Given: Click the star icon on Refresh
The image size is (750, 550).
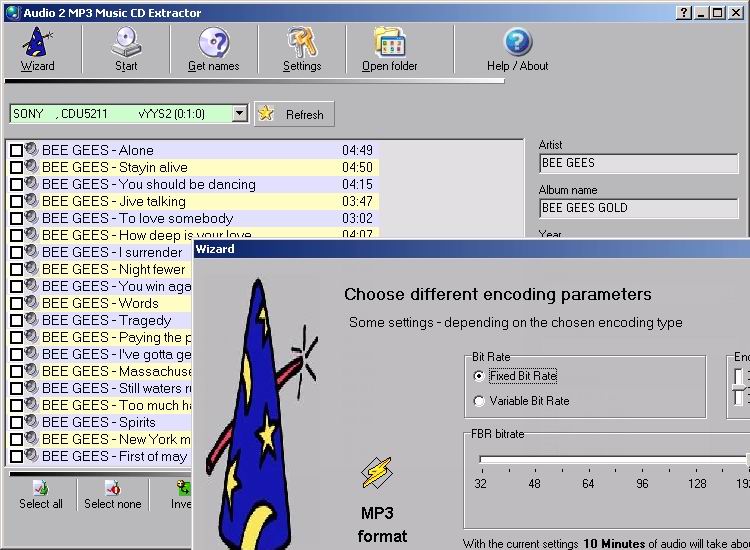Looking at the screenshot, I should coord(265,113).
